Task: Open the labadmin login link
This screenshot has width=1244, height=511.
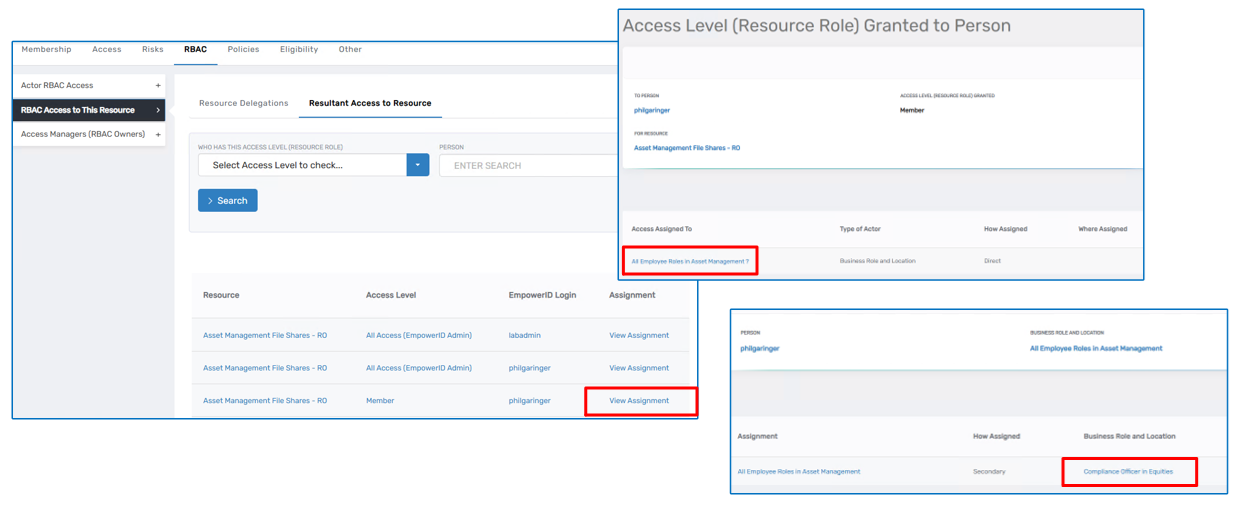Action: pos(527,336)
